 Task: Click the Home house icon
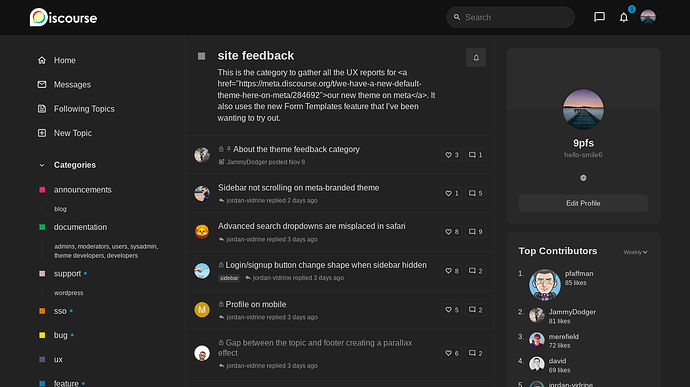pyautogui.click(x=42, y=60)
